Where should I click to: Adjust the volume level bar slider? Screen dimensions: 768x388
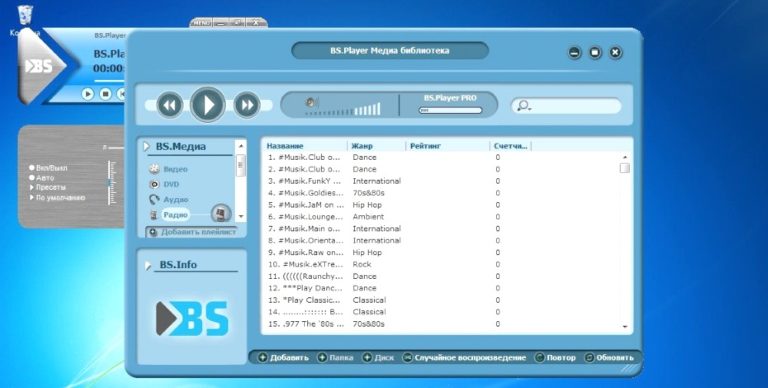click(343, 110)
